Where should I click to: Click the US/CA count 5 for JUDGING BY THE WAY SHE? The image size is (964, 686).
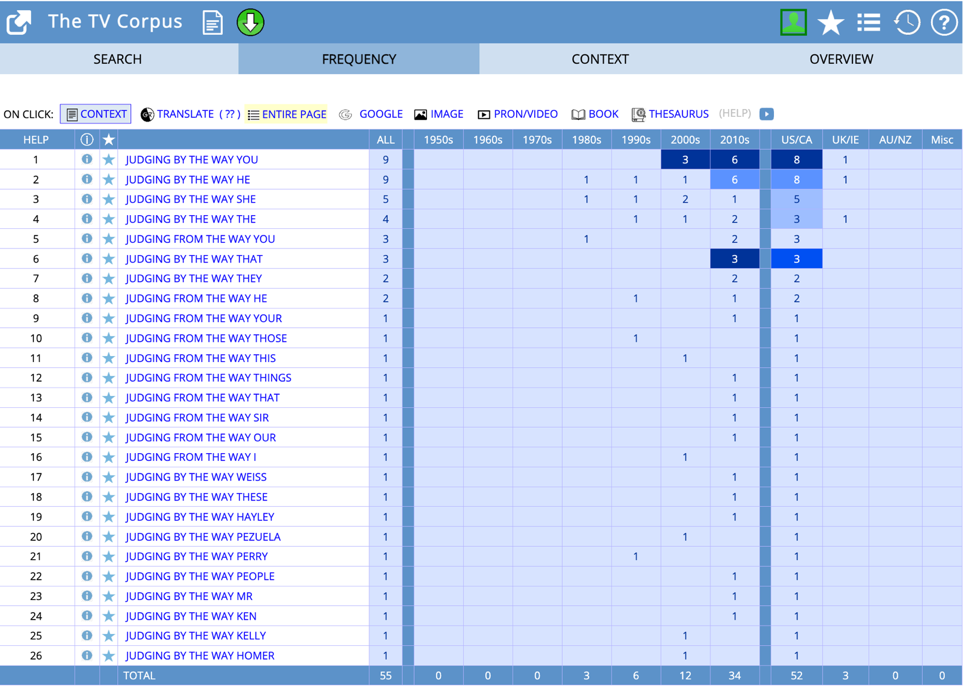[796, 199]
